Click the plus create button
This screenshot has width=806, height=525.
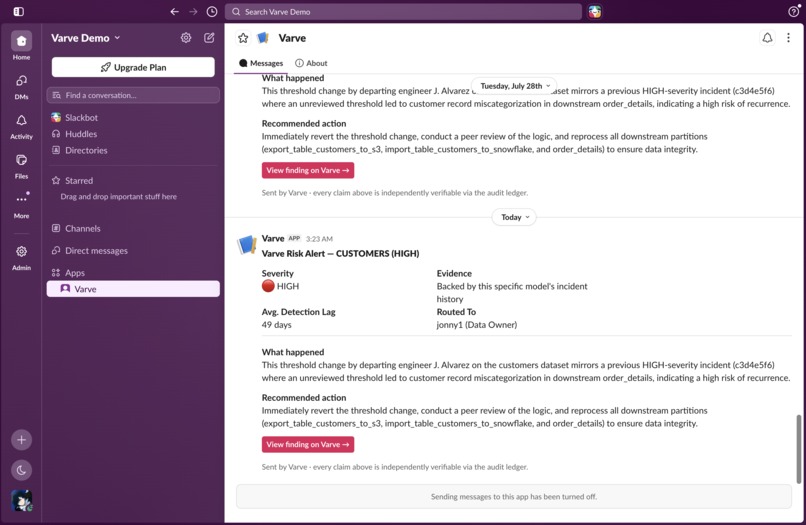point(21,440)
